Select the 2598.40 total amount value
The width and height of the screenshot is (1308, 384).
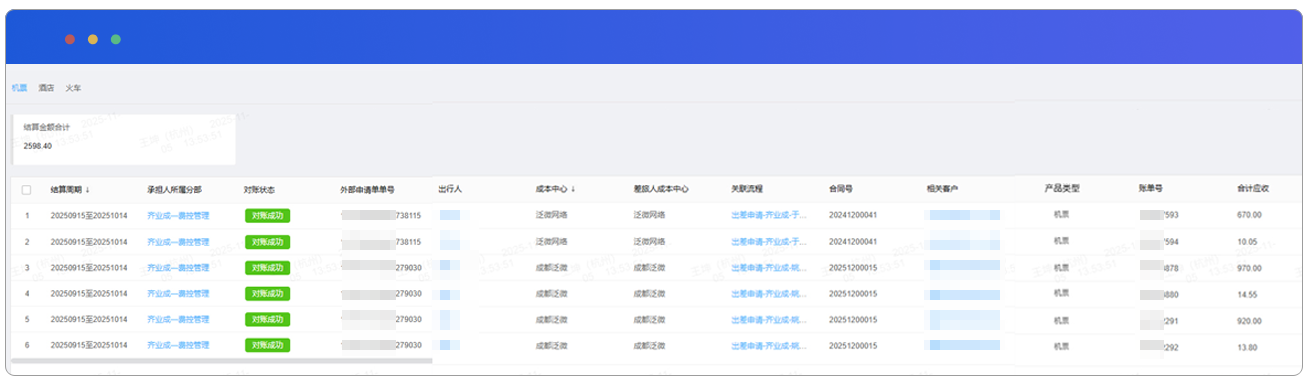point(38,146)
